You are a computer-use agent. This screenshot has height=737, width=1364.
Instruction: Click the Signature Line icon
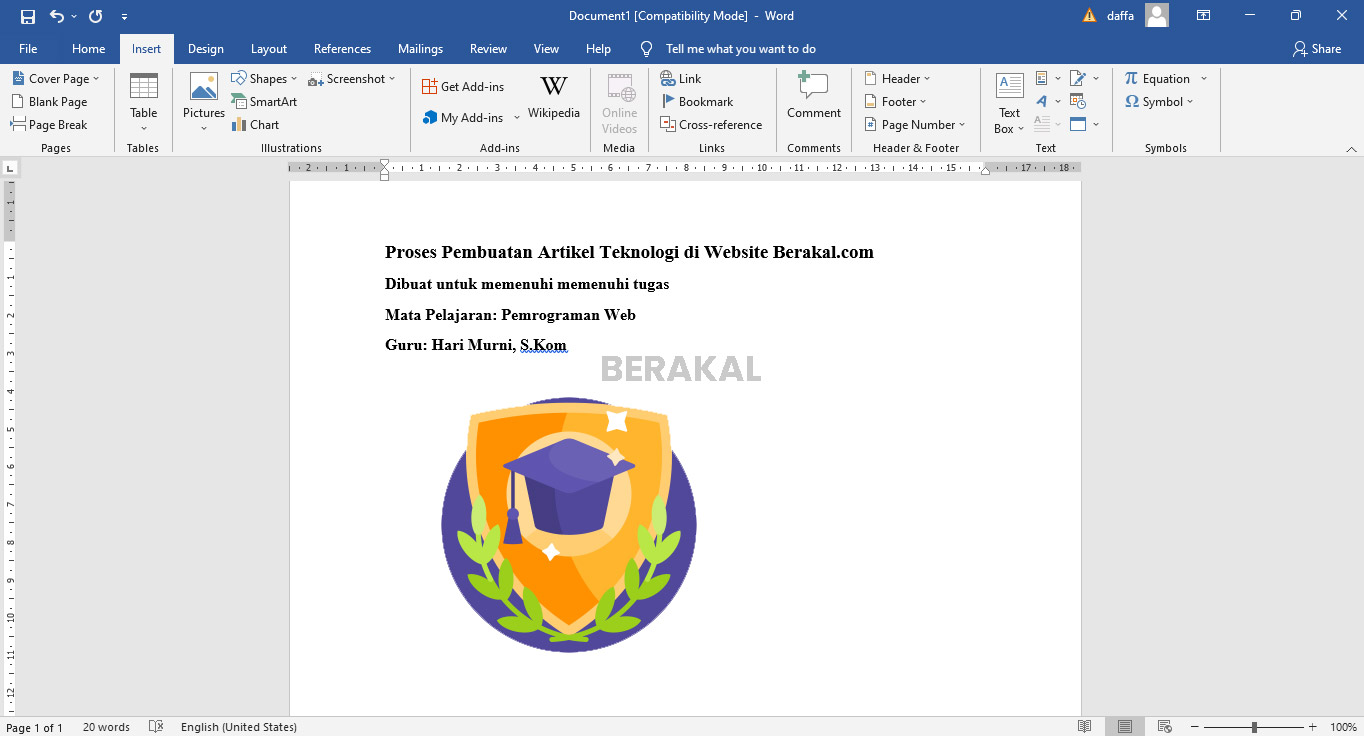pos(1078,78)
